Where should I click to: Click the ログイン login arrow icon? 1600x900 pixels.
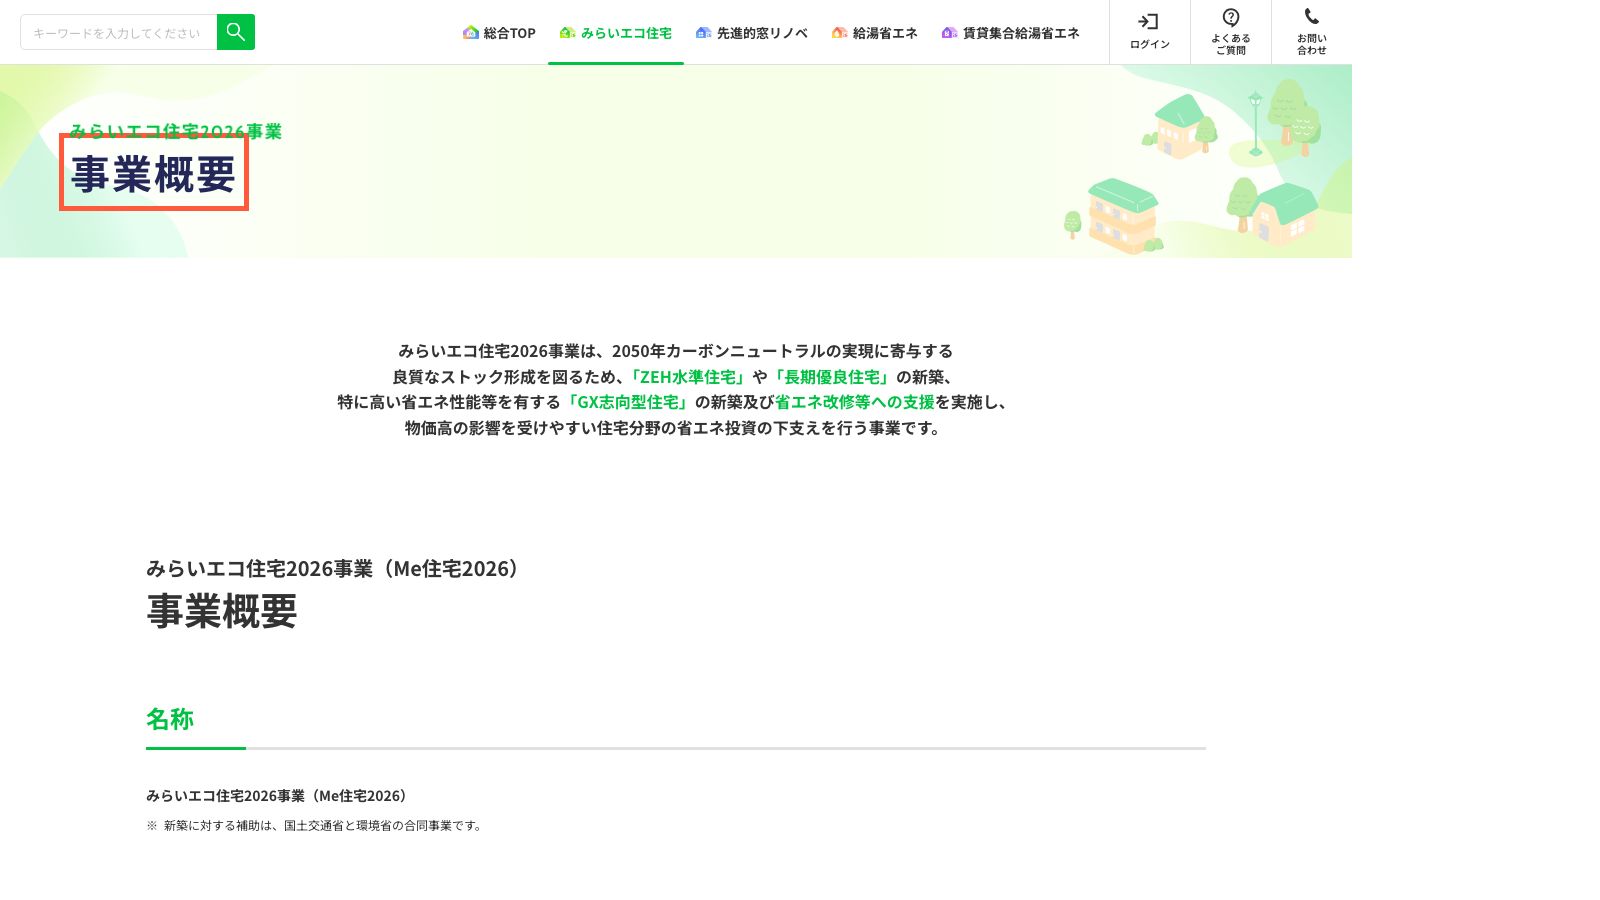(1149, 22)
